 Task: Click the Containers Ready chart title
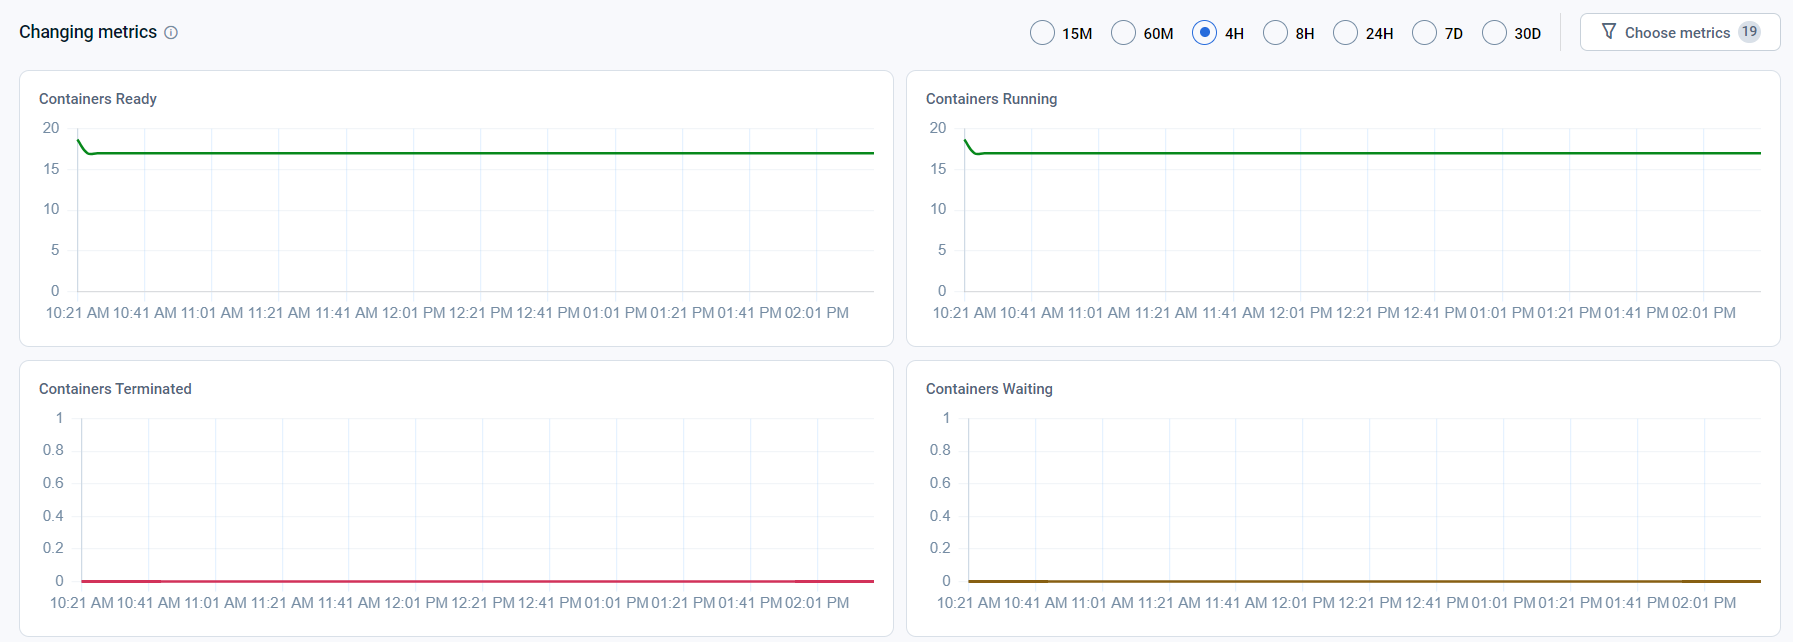pyautogui.click(x=98, y=99)
